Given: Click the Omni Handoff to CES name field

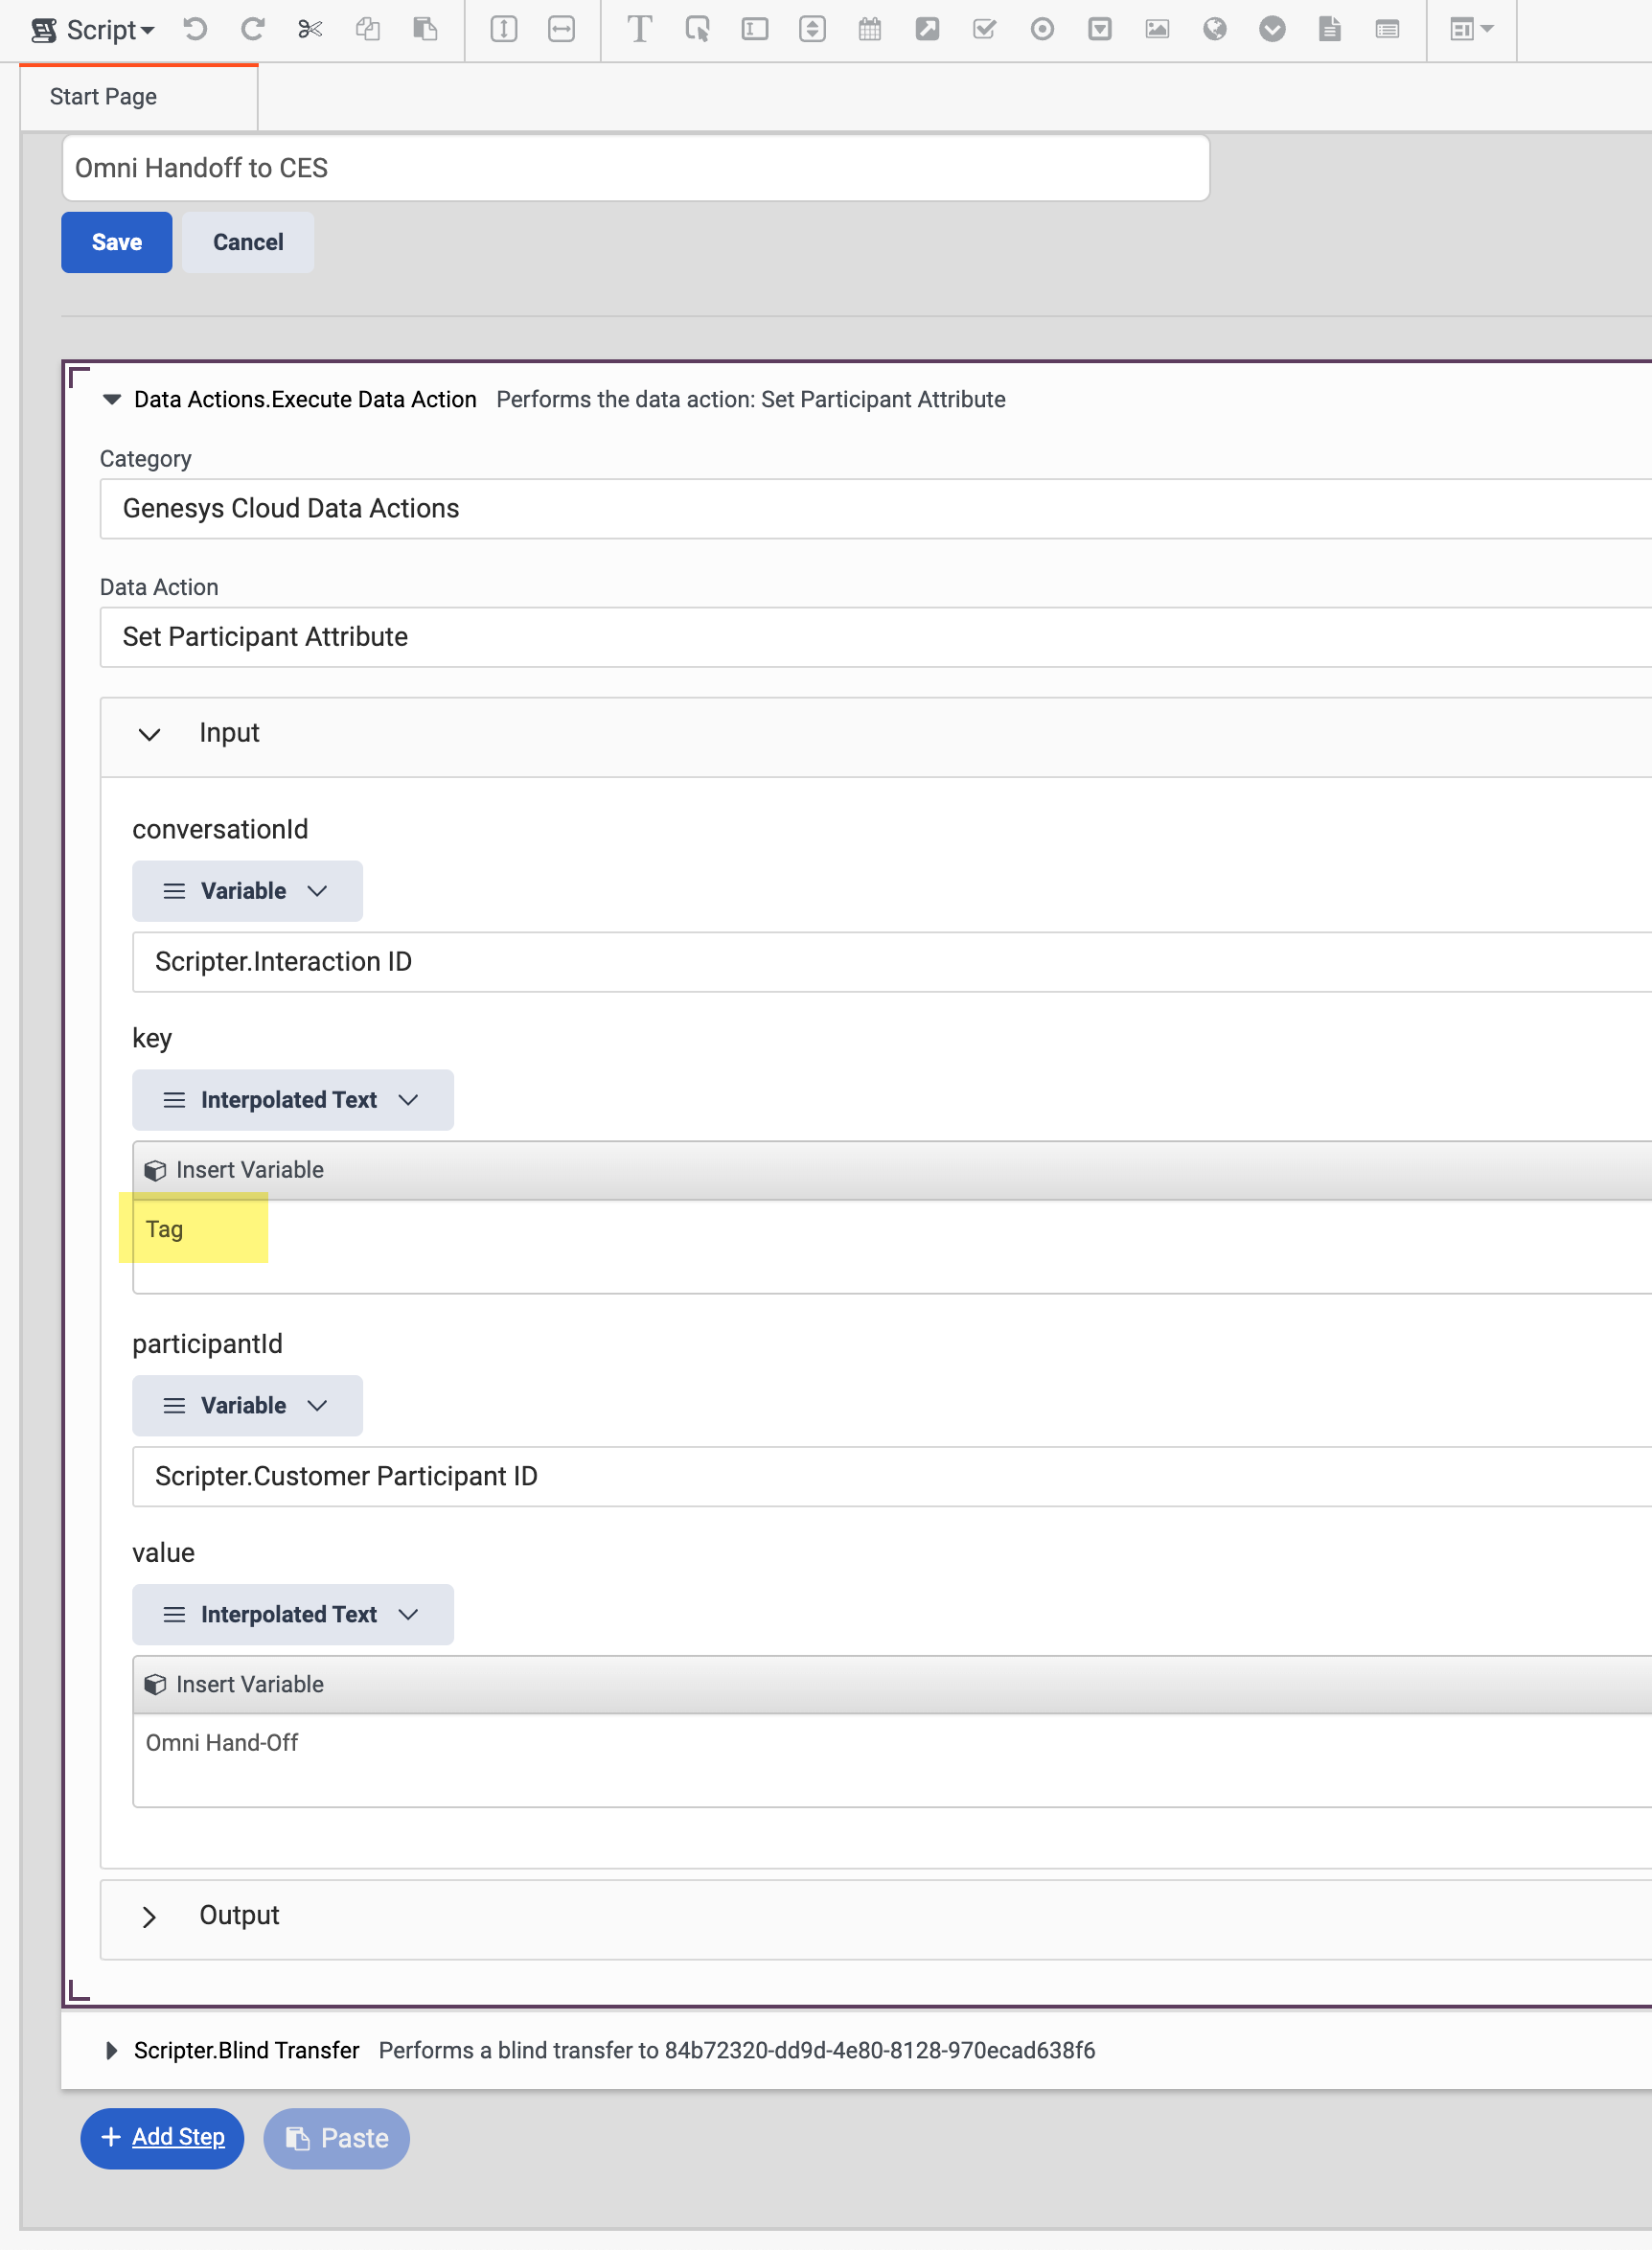Looking at the screenshot, I should [x=635, y=168].
